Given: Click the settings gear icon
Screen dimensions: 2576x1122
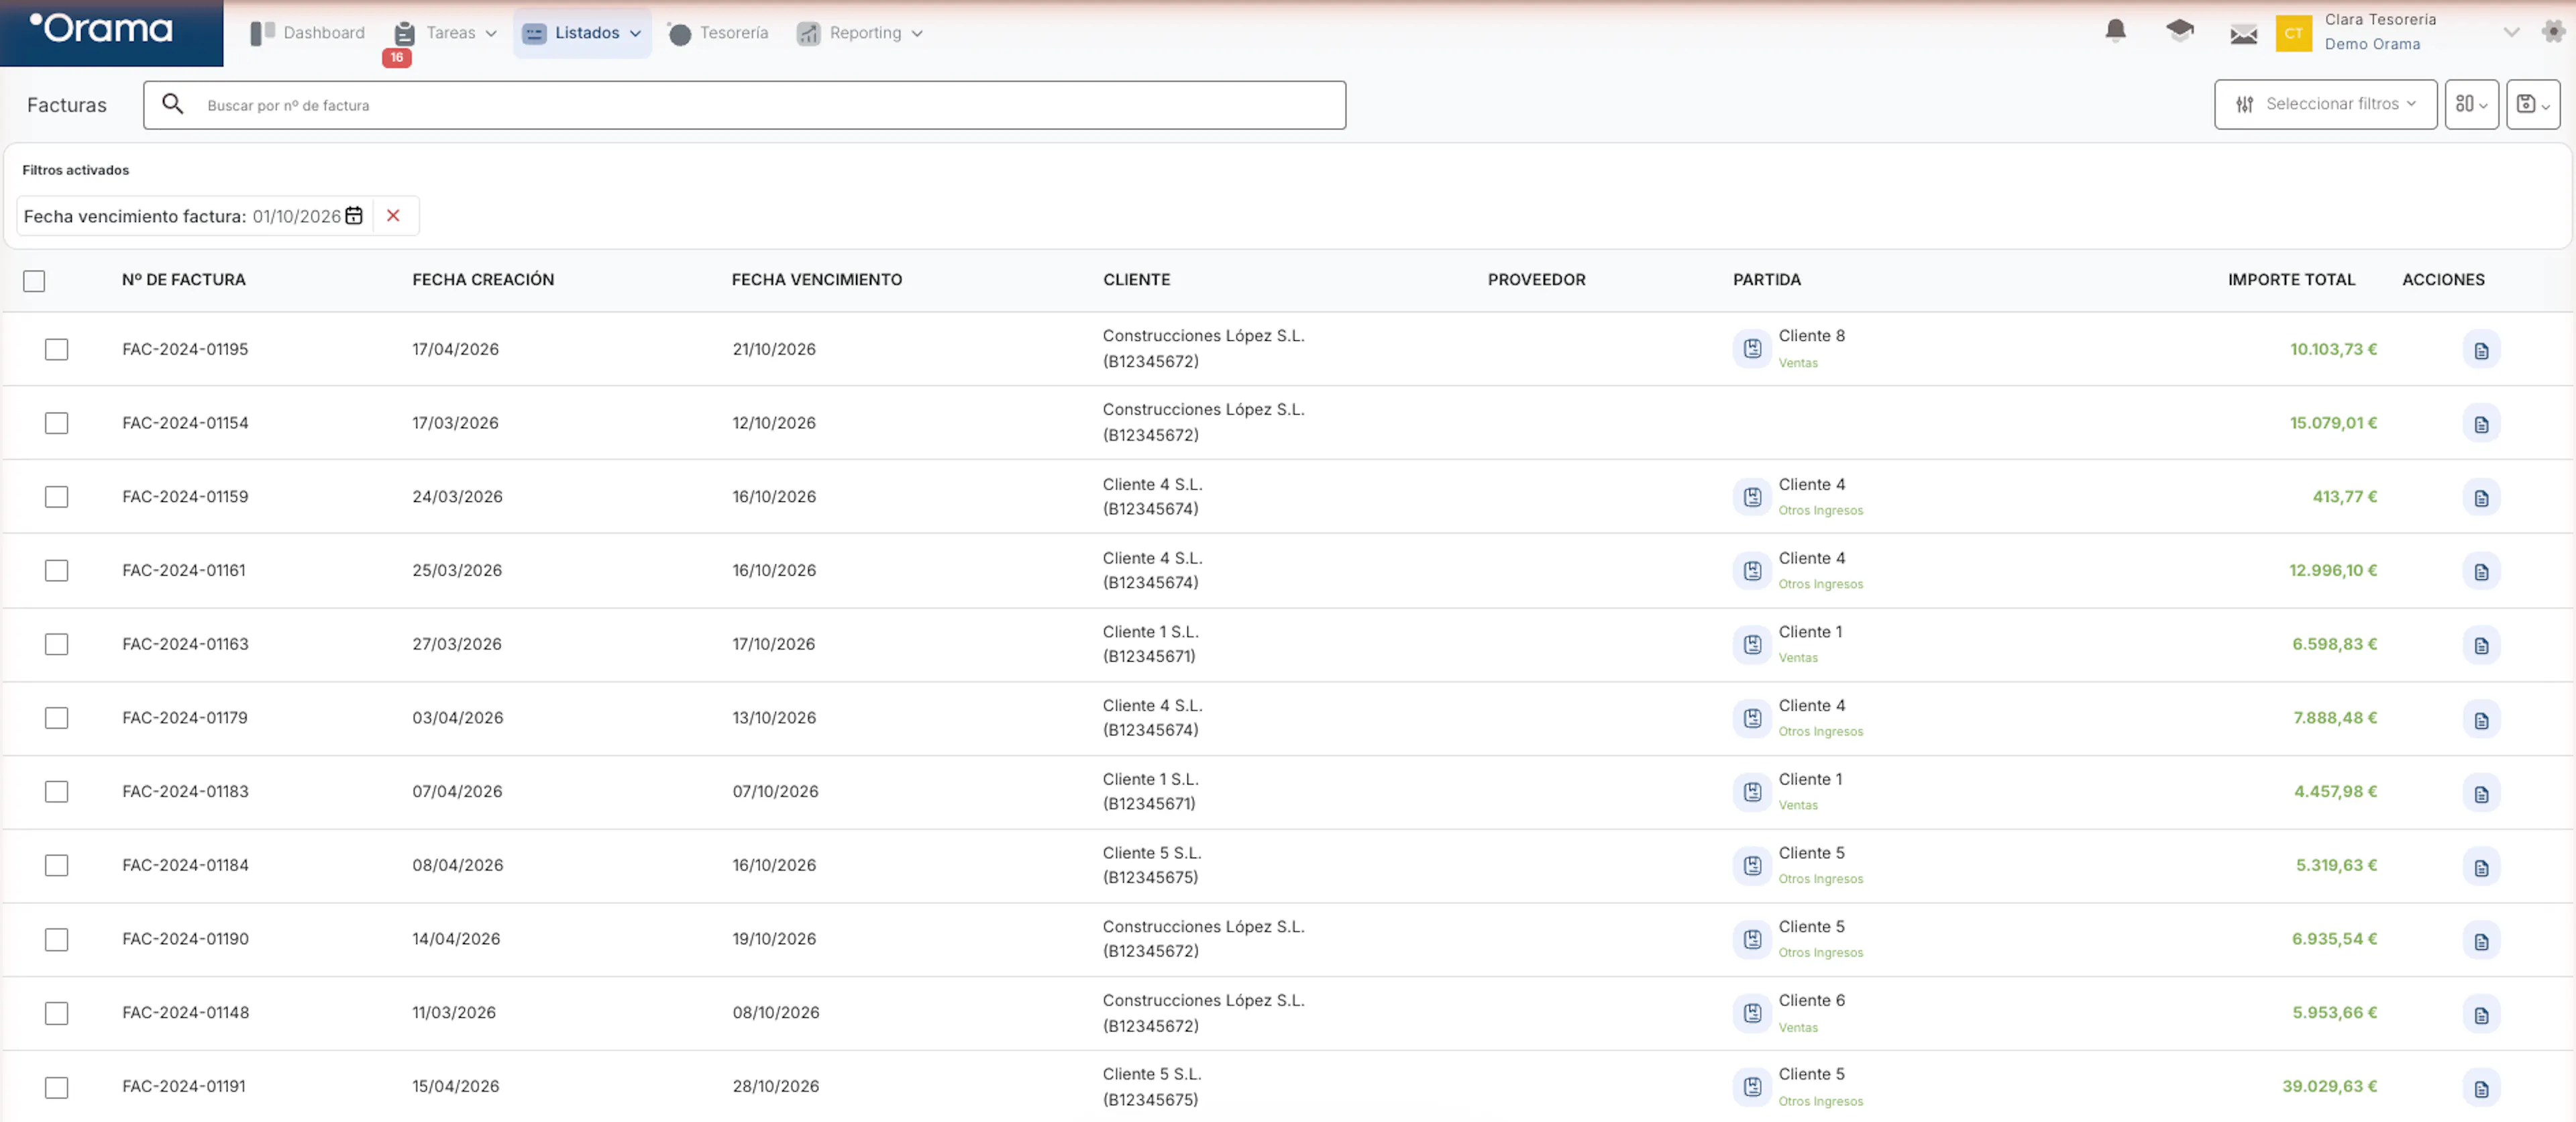Looking at the screenshot, I should (2553, 32).
